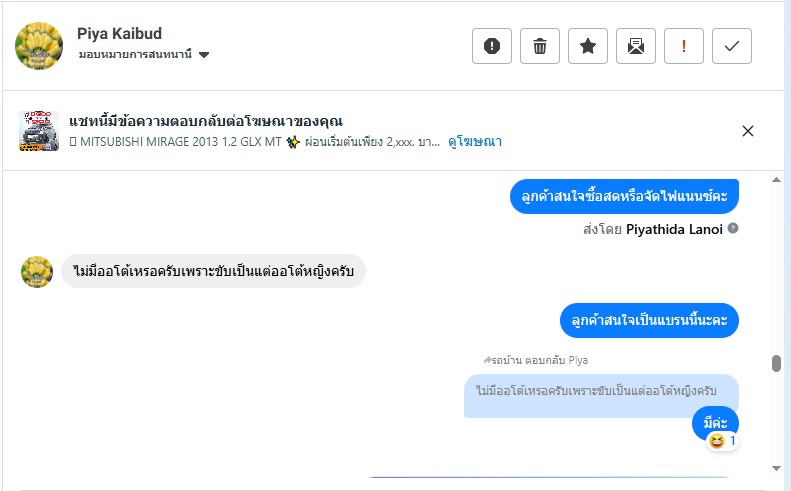Mark conversation as unread via envelope icon
The width and height of the screenshot is (791, 491).
coord(636,46)
